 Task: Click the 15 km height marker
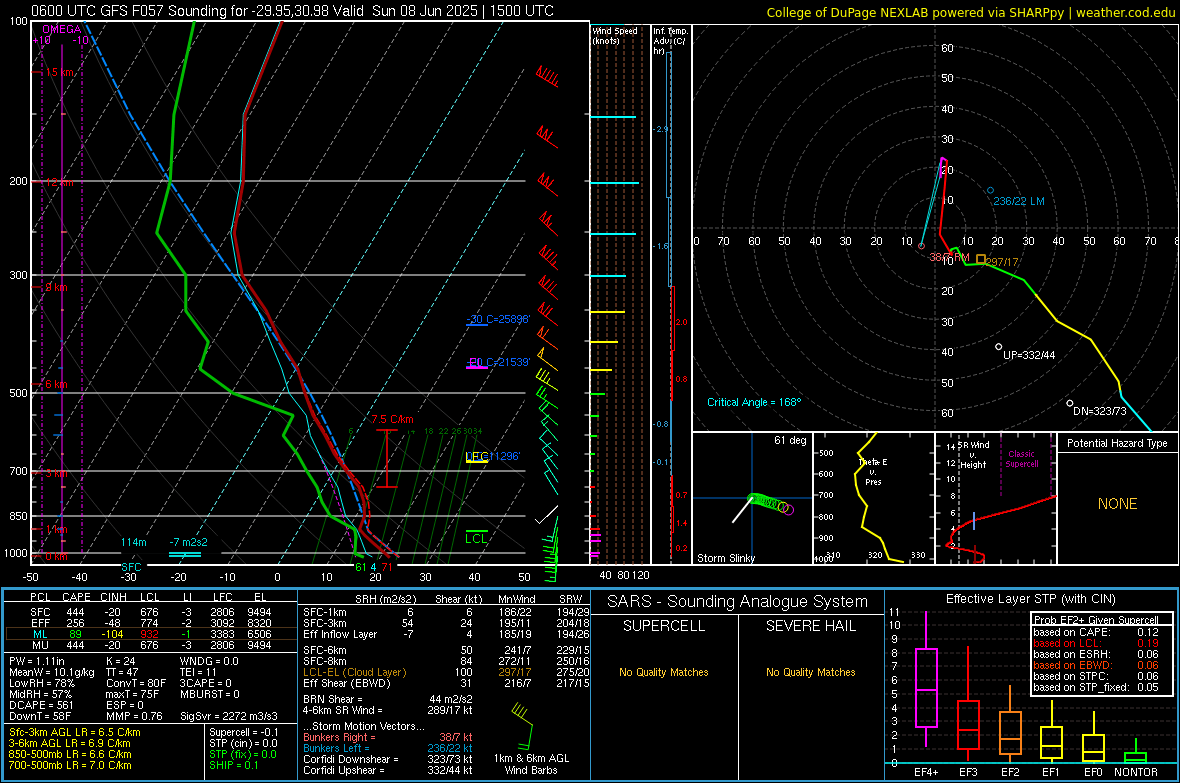click(x=59, y=72)
